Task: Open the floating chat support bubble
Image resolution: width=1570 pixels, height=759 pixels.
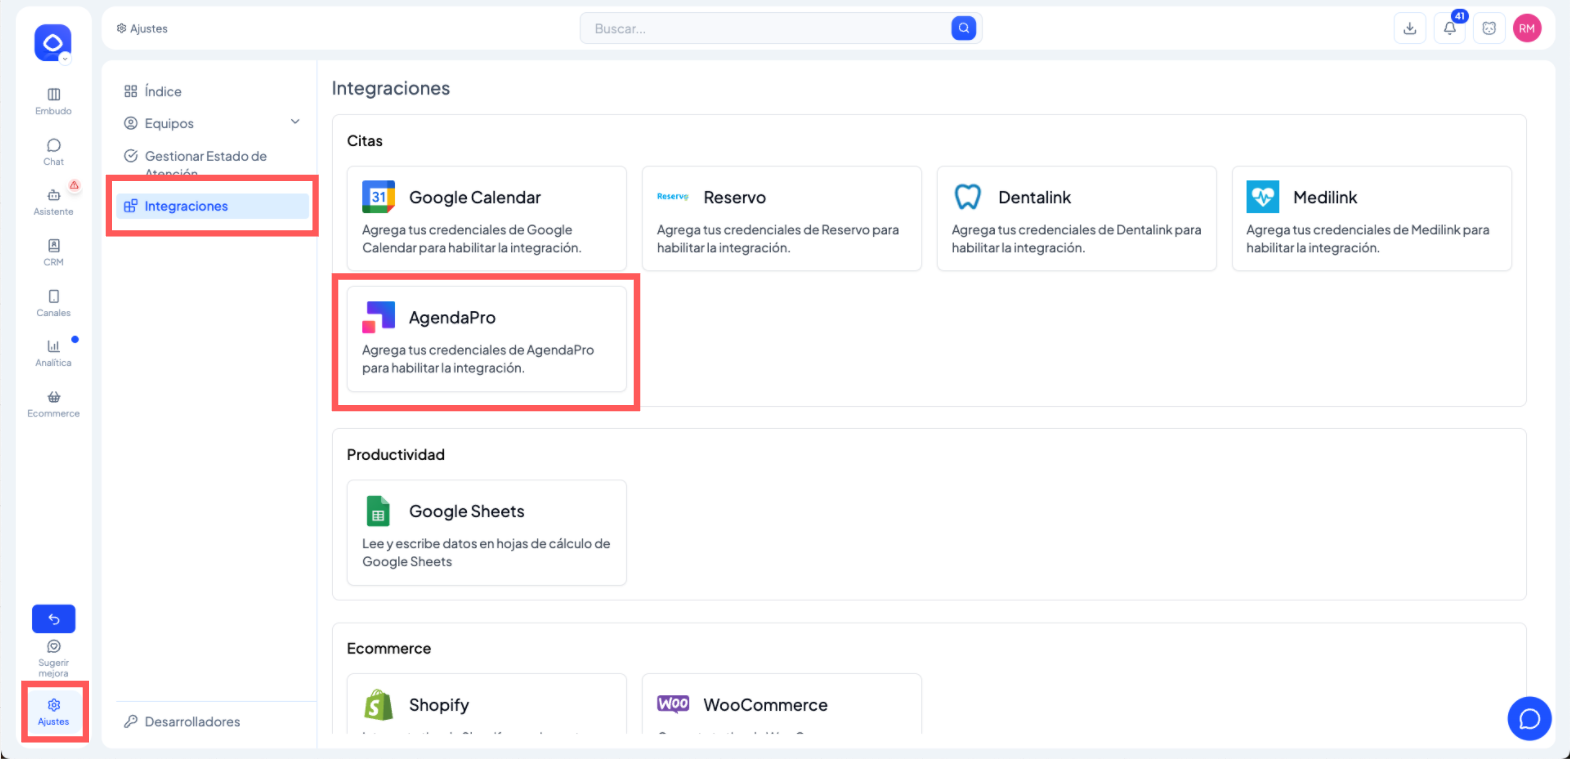Action: pos(1529,718)
